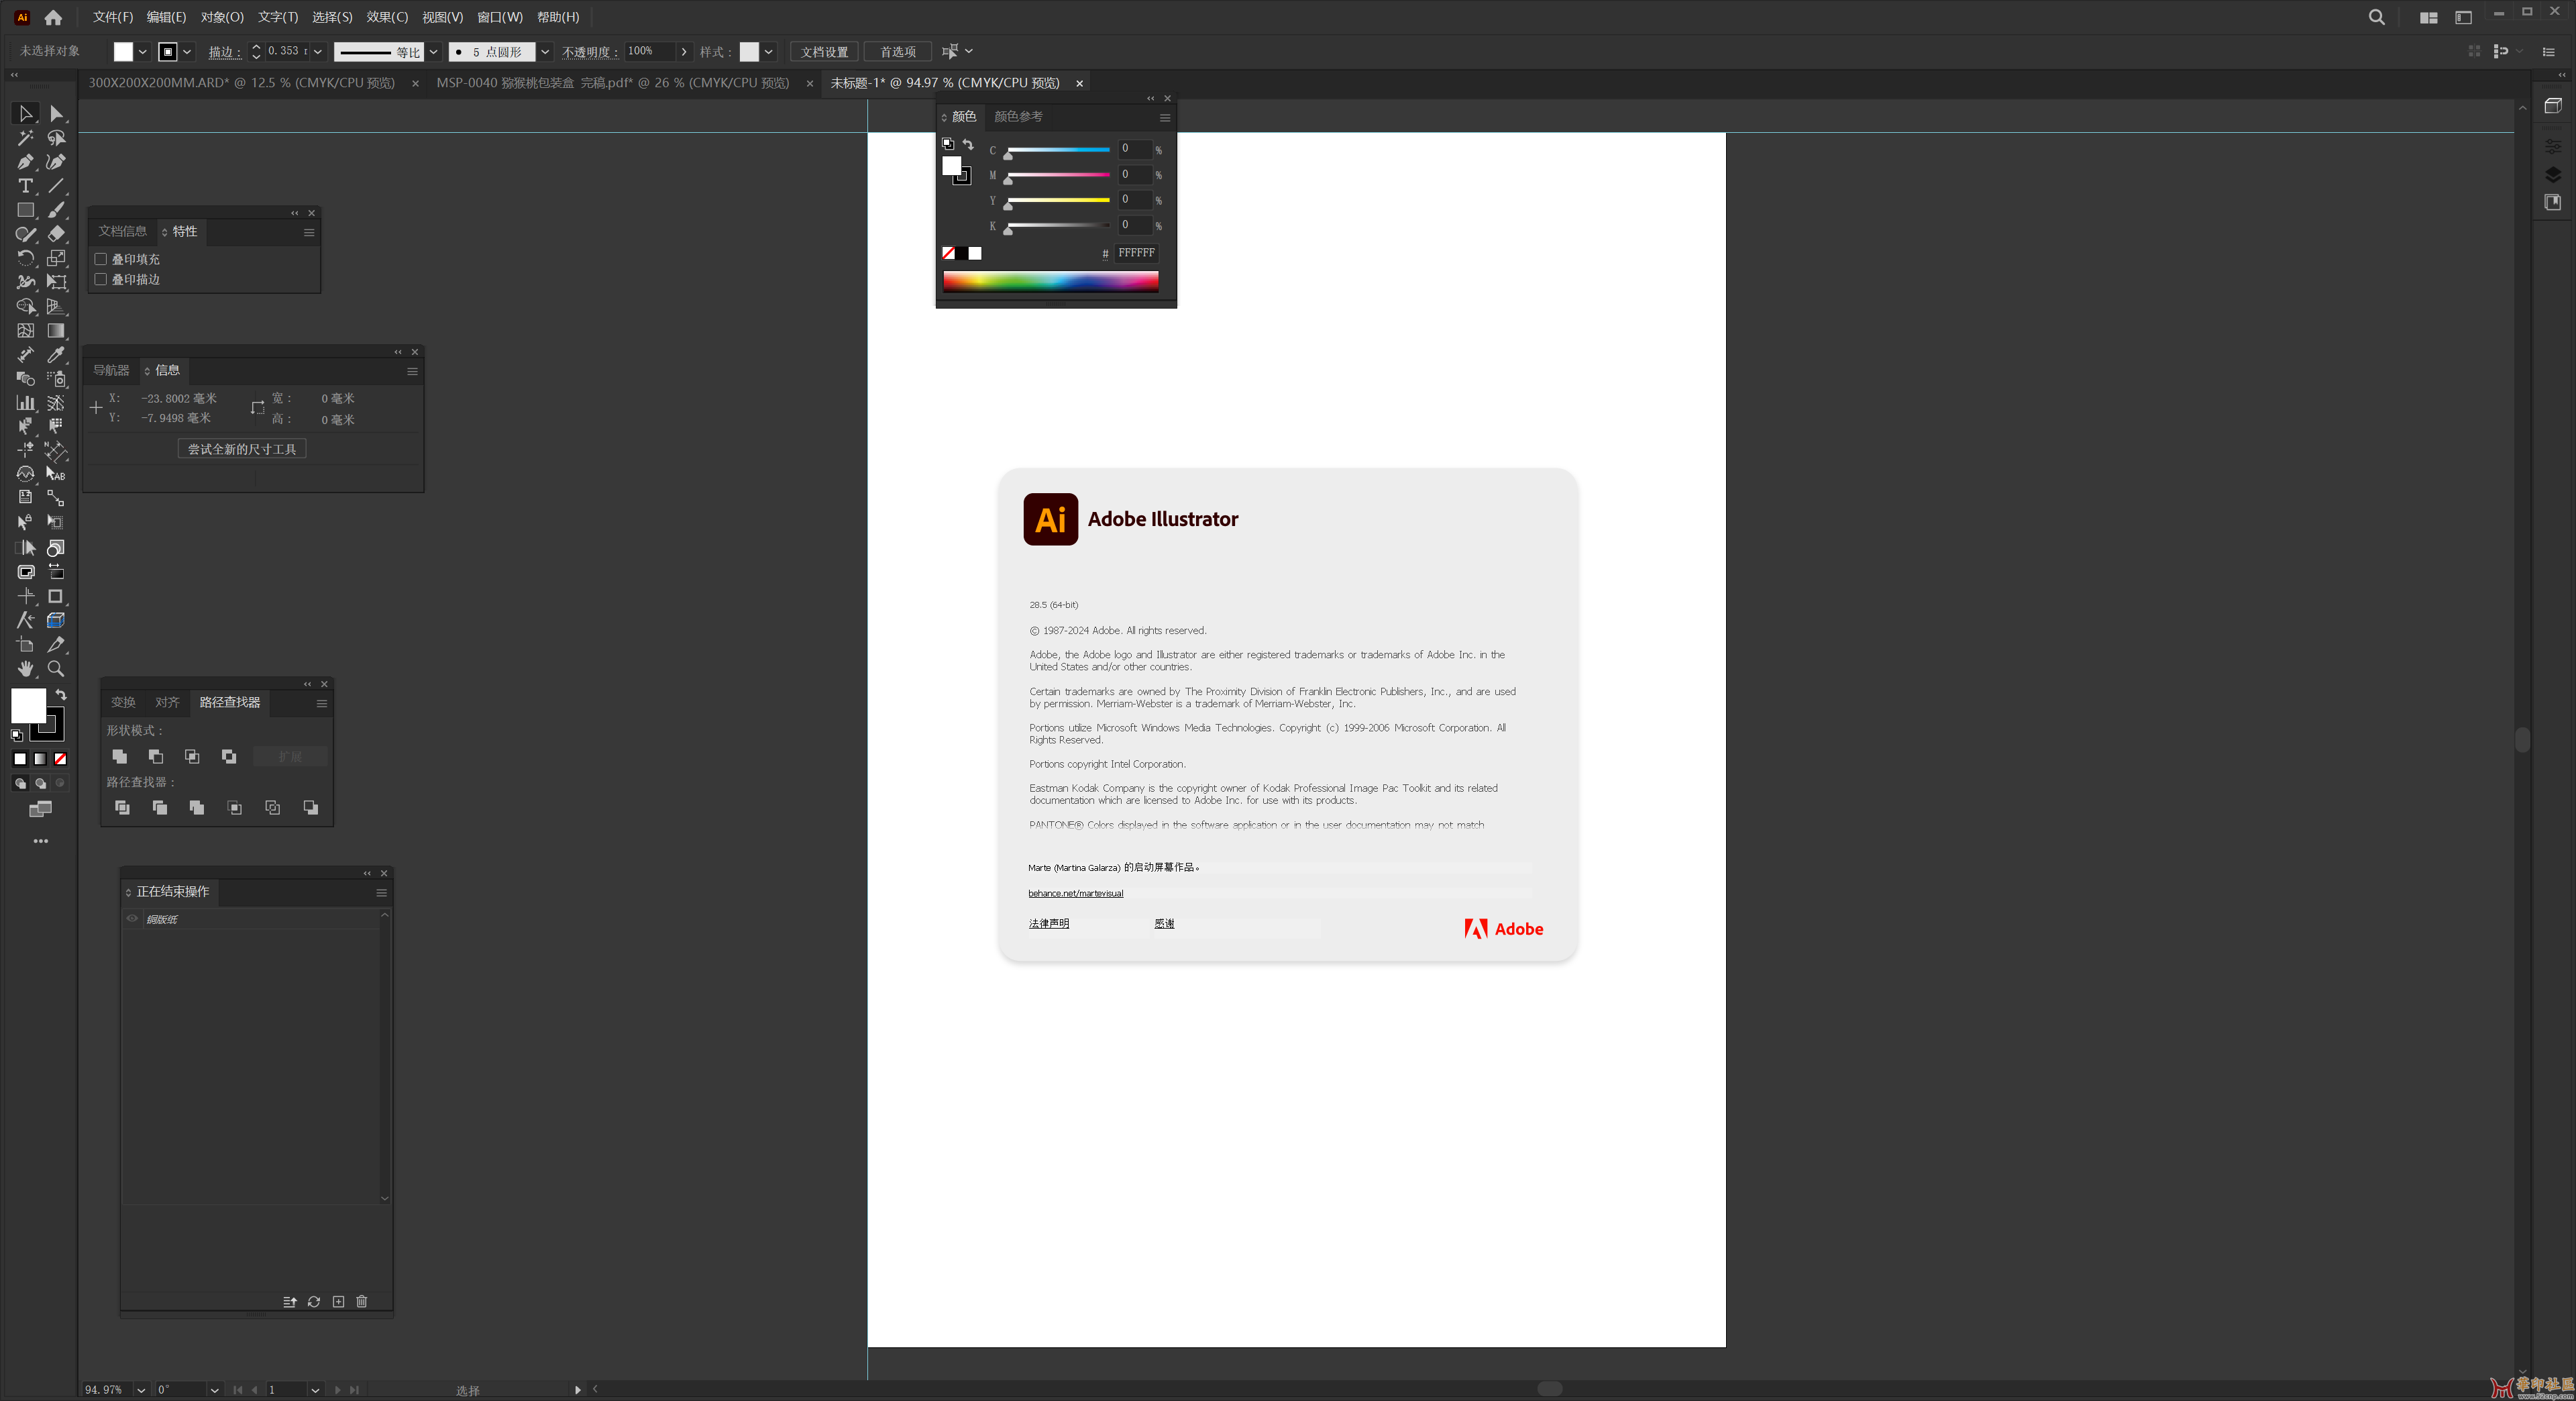
Task: Click the trash icon in the bottom-left panel
Action: click(x=362, y=1302)
